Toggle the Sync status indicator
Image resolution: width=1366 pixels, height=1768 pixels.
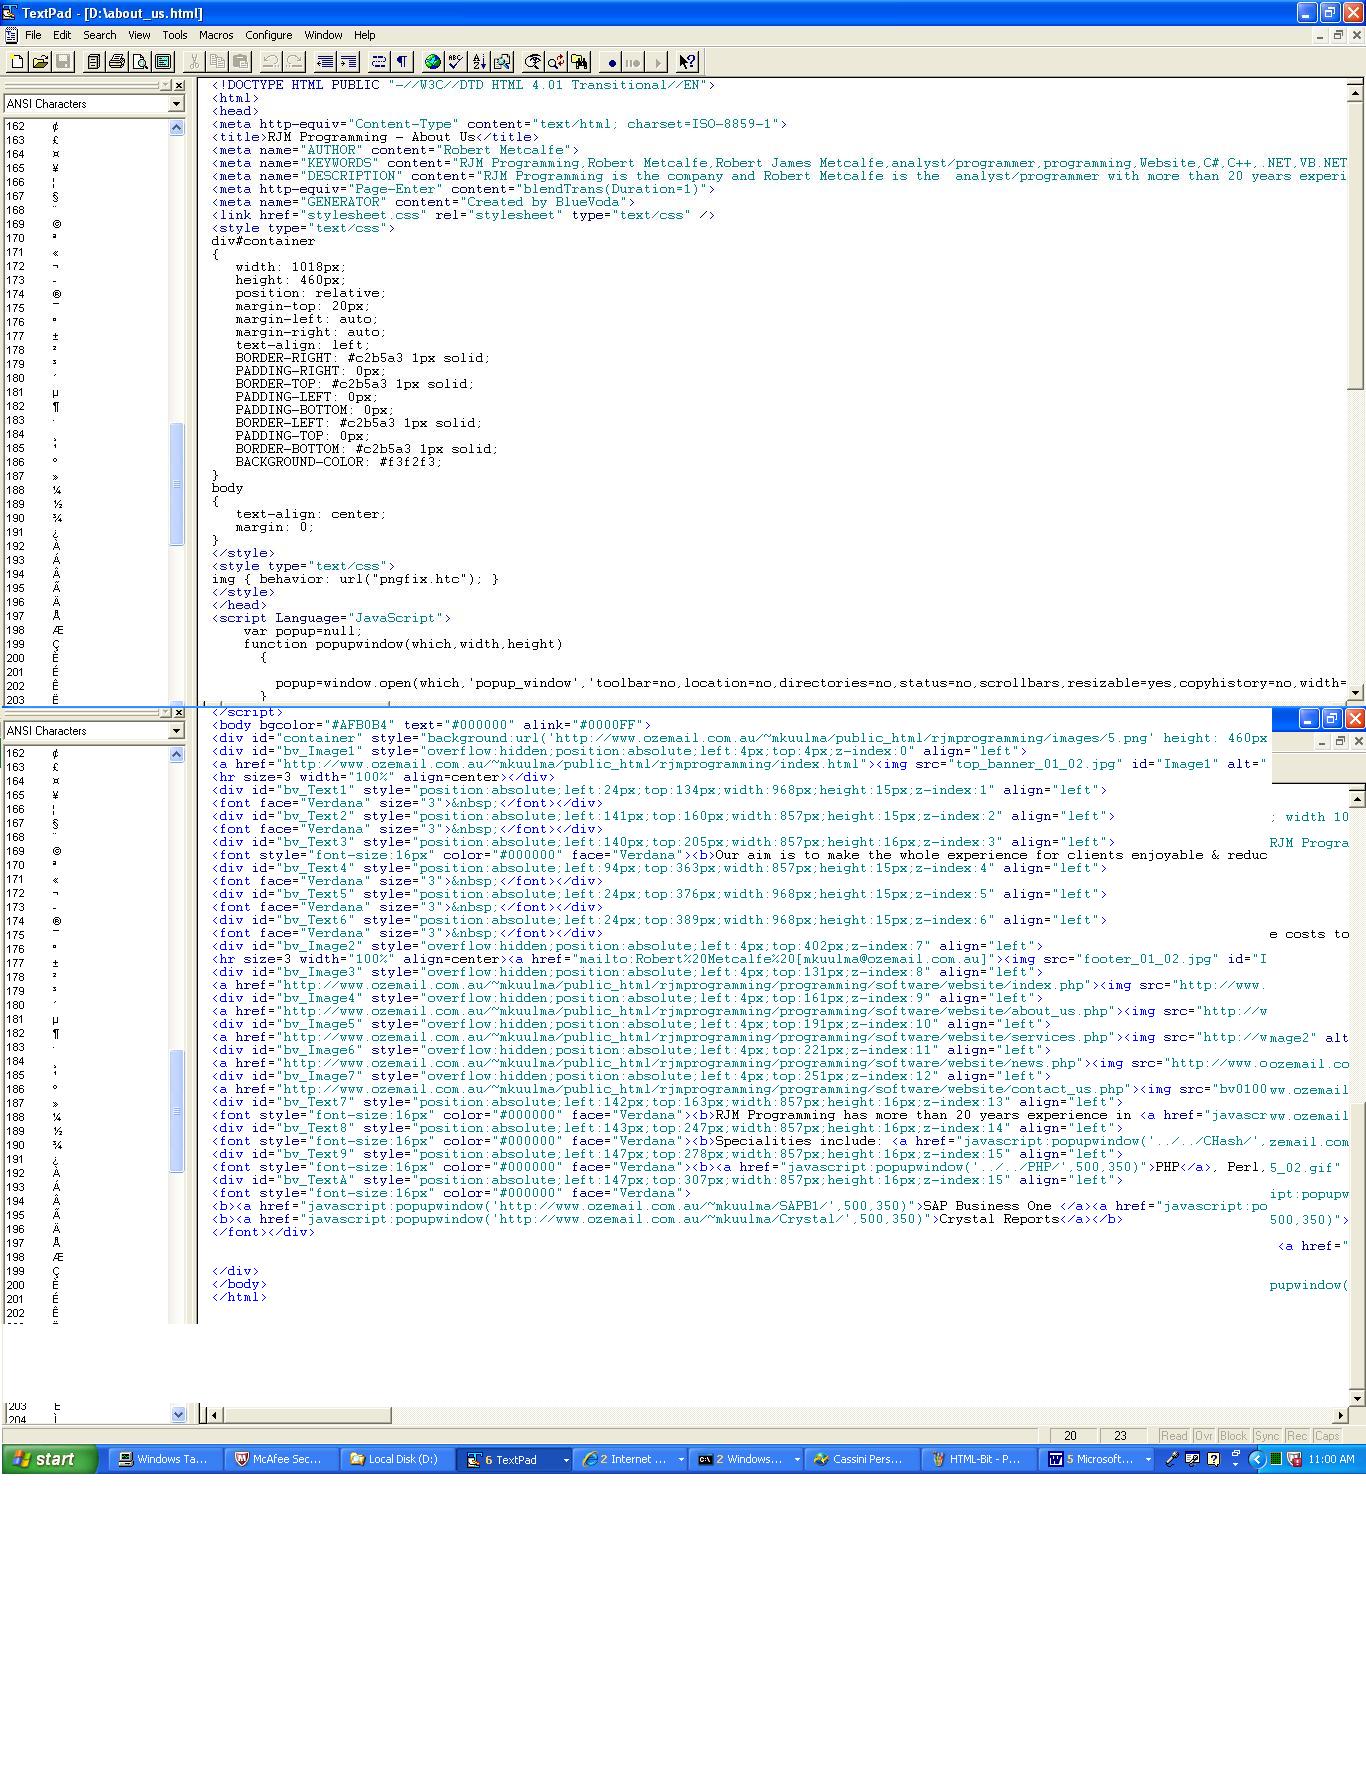pos(1267,1435)
